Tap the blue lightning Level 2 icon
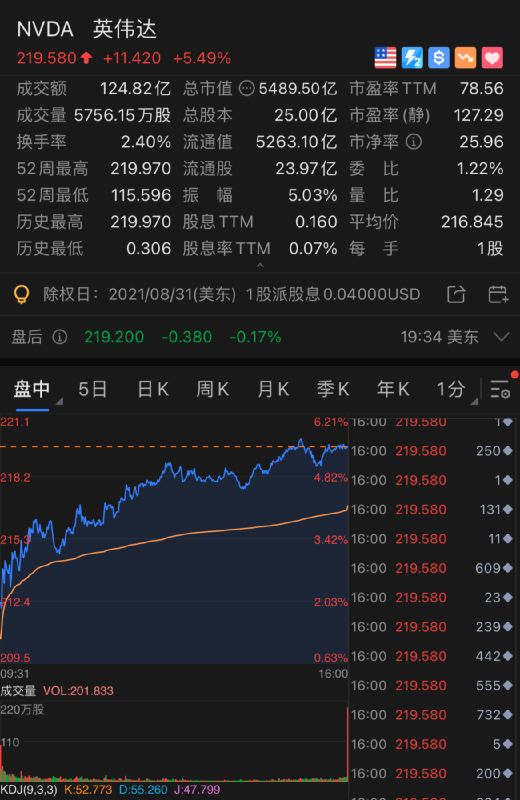Viewport: 520px width, 800px height. [412, 58]
